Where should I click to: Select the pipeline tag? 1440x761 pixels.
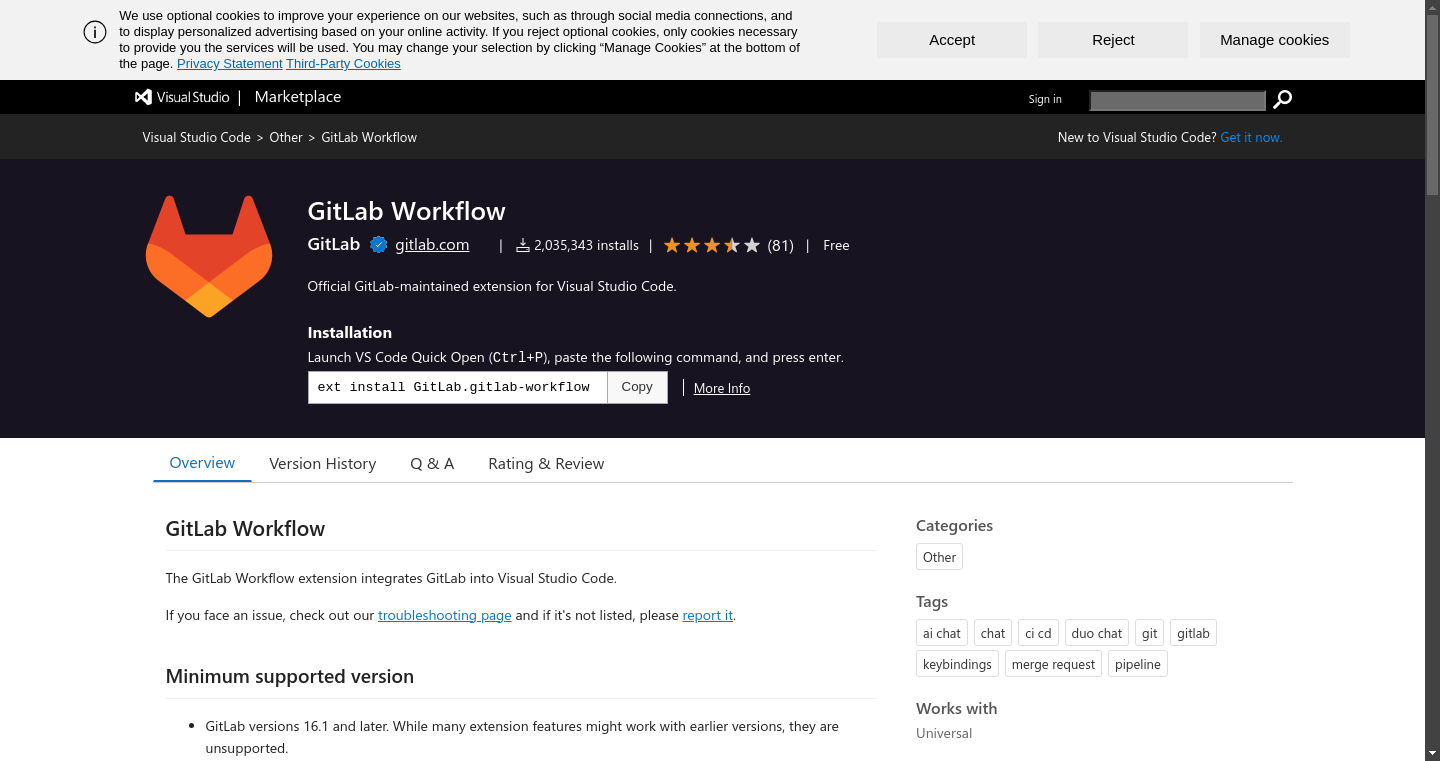[x=1138, y=664]
